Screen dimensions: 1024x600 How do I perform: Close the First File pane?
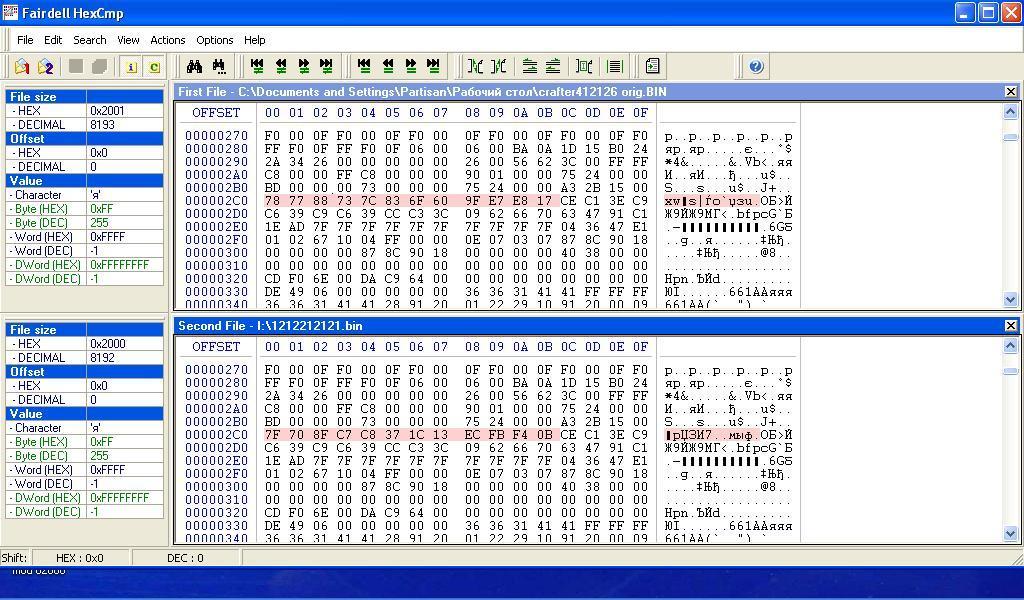click(x=1010, y=91)
